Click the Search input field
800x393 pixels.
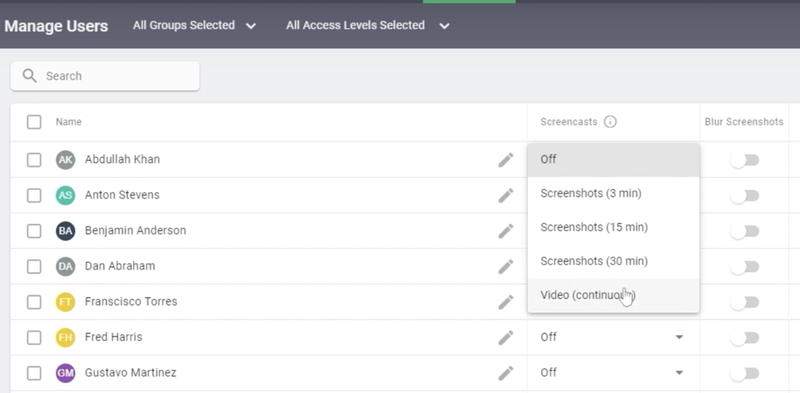[x=105, y=76]
